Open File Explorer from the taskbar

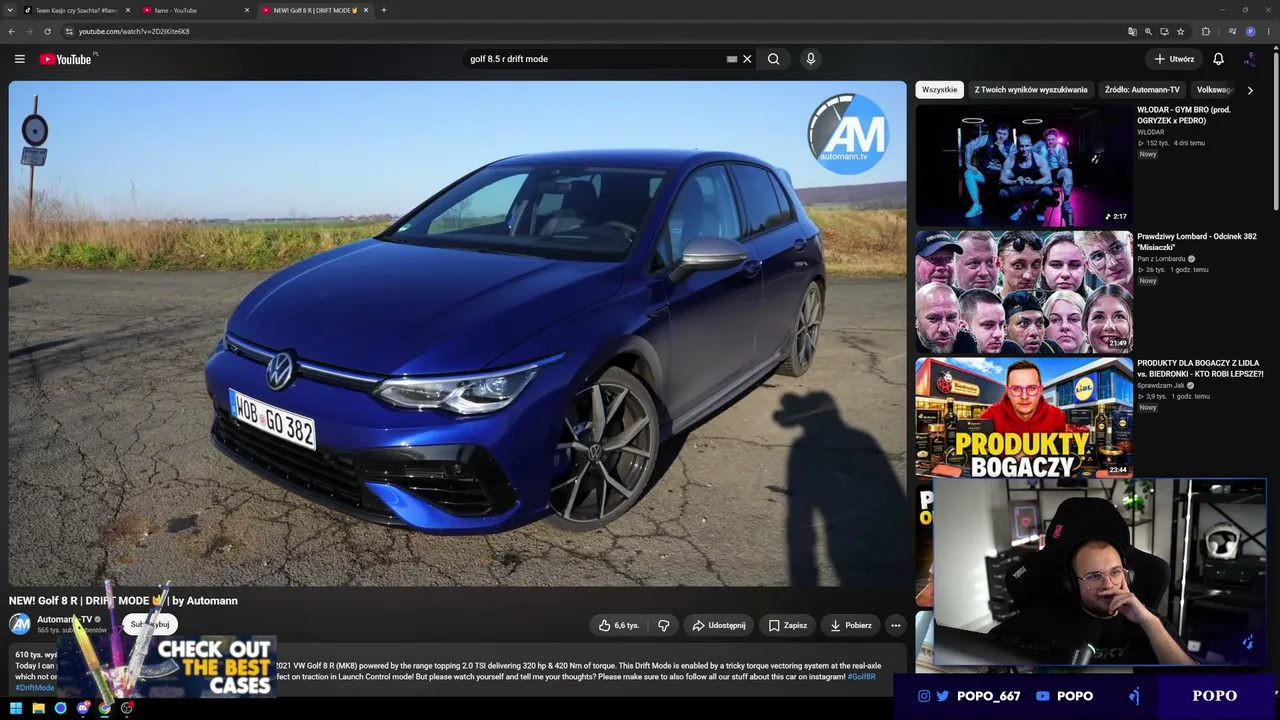pos(38,708)
